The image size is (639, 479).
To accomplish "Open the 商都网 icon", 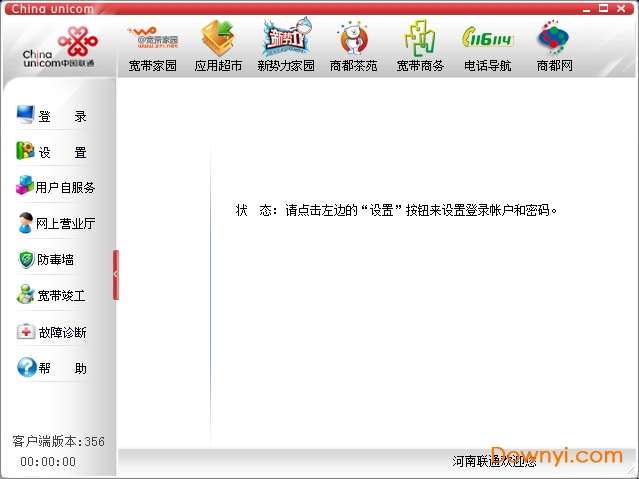I will 554,38.
